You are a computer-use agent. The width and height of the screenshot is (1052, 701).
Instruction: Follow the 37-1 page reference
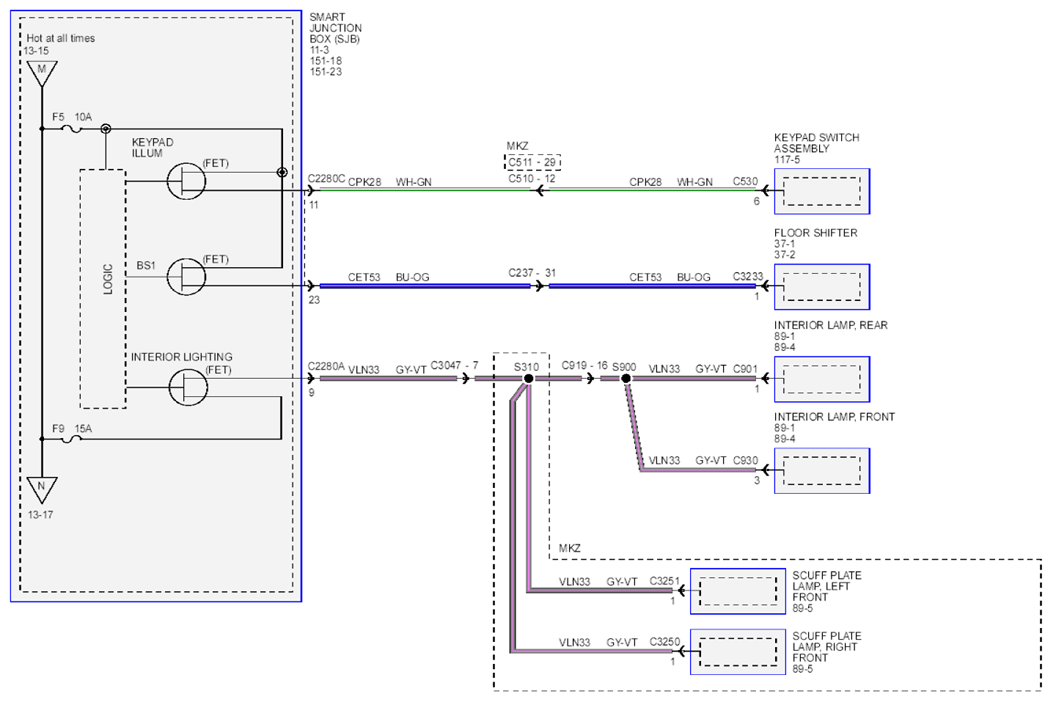point(784,244)
